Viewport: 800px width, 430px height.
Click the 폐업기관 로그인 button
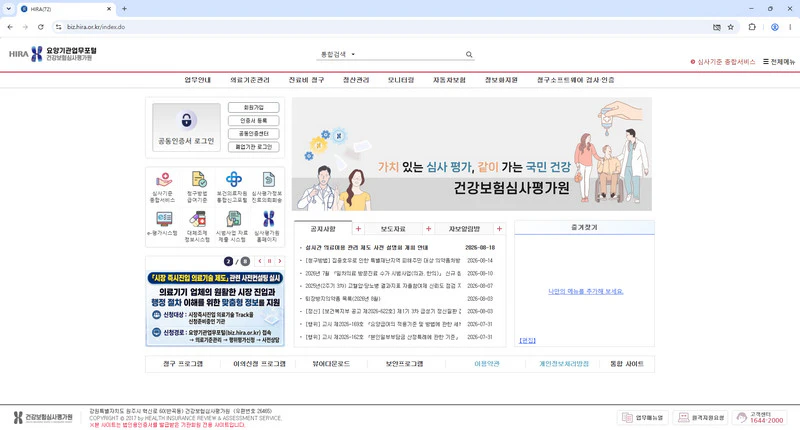click(x=254, y=147)
